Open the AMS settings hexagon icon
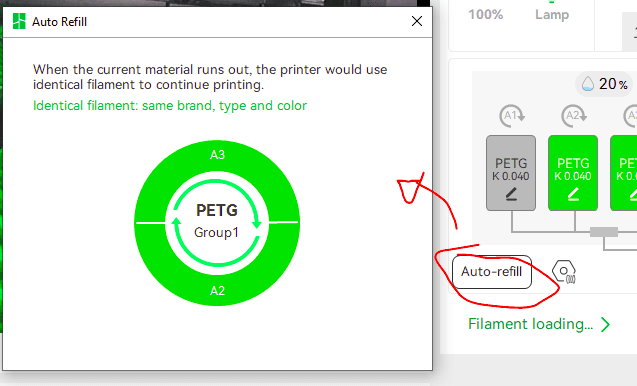Viewport: 637px width, 386px height. click(x=564, y=272)
